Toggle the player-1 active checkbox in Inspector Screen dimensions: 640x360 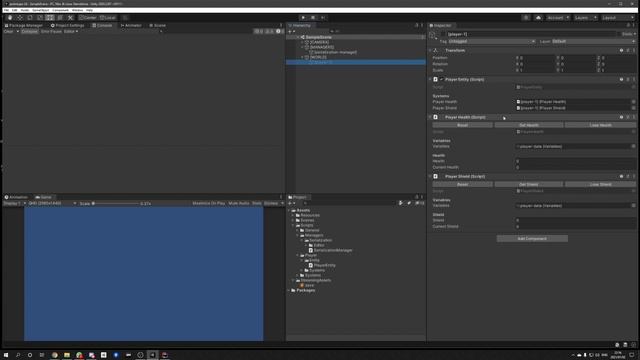443,34
